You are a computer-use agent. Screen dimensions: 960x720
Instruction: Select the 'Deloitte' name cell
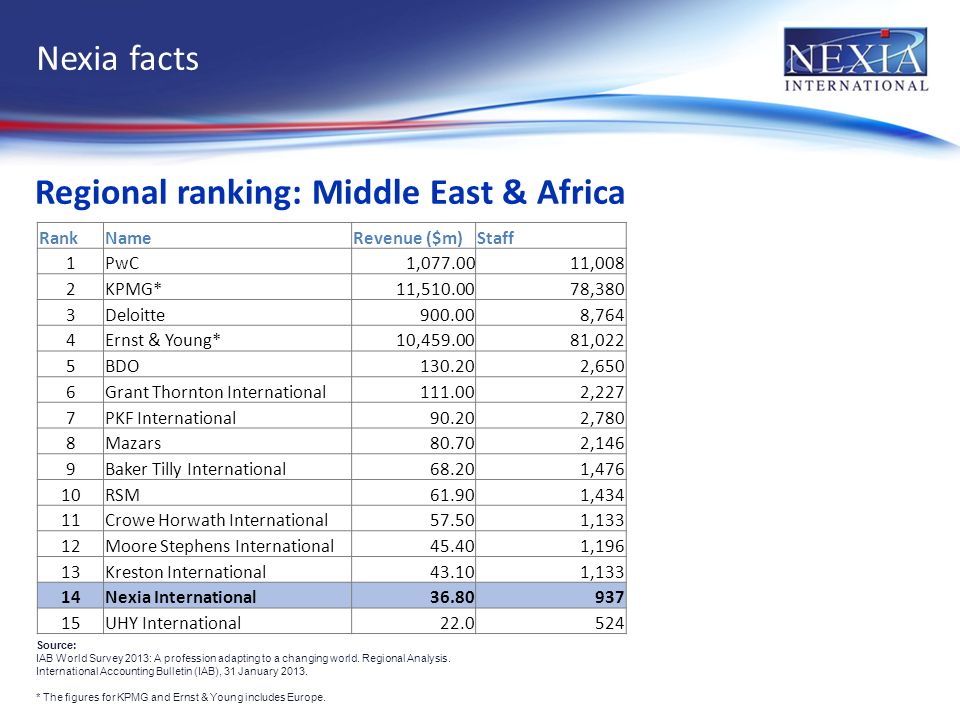(227, 313)
